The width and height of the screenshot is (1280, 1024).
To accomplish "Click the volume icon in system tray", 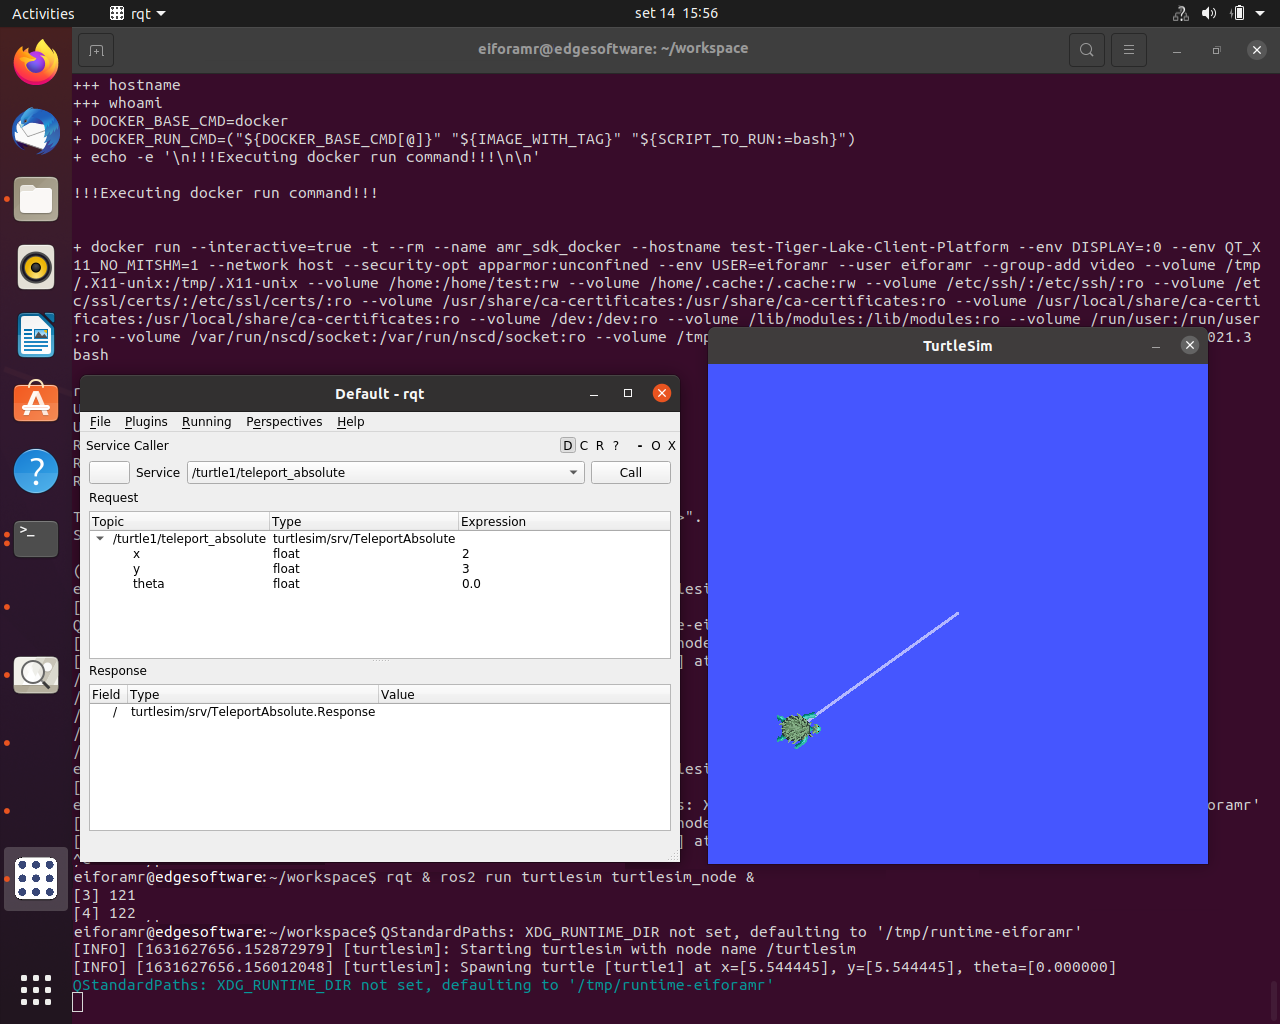I will pyautogui.click(x=1209, y=13).
